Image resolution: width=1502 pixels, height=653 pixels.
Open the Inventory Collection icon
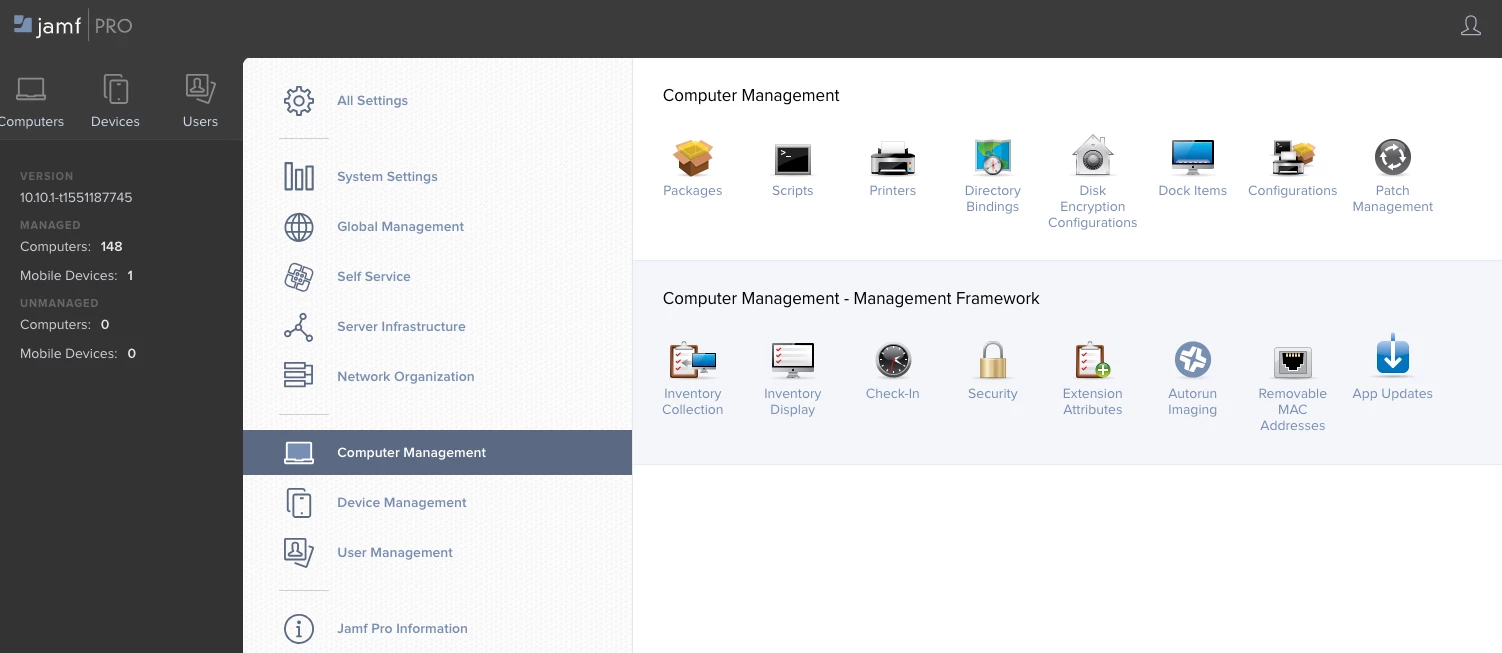coord(692,360)
